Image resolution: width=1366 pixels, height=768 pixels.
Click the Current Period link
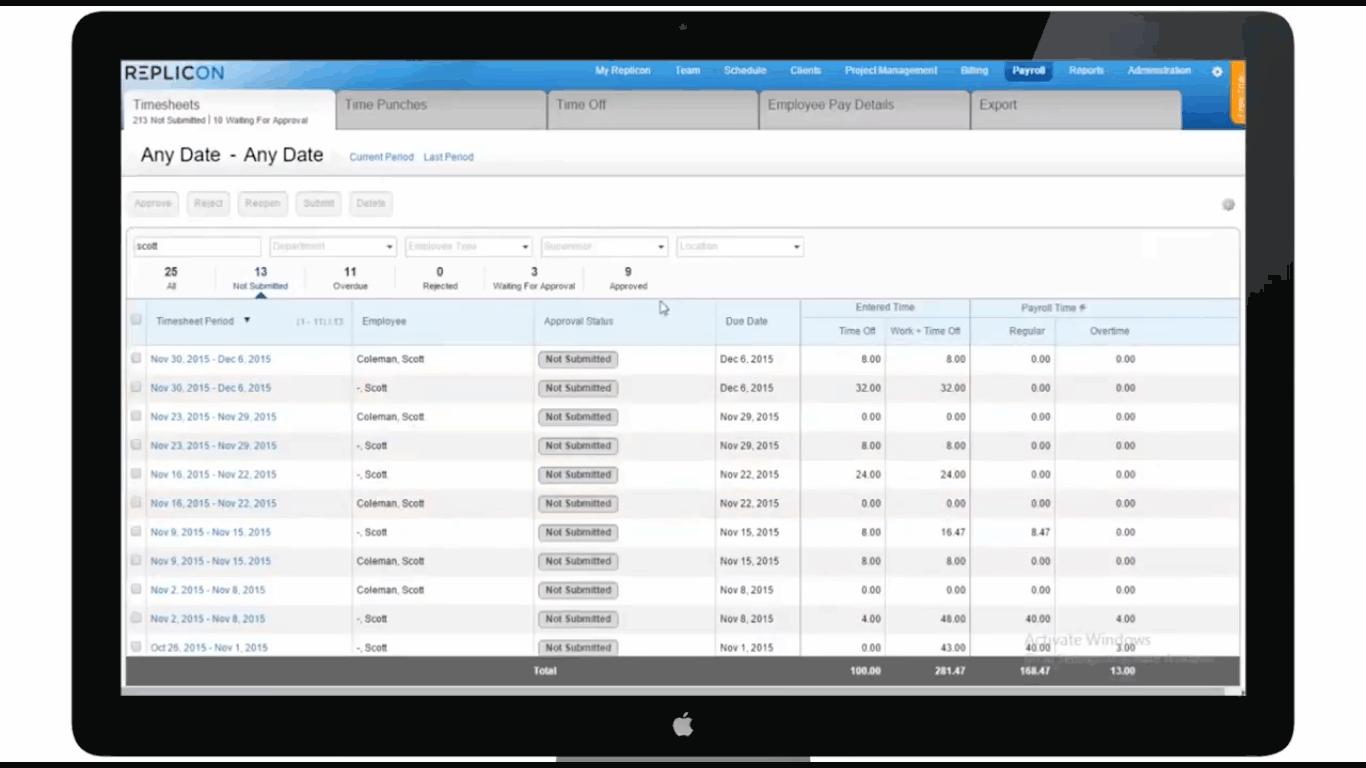381,157
